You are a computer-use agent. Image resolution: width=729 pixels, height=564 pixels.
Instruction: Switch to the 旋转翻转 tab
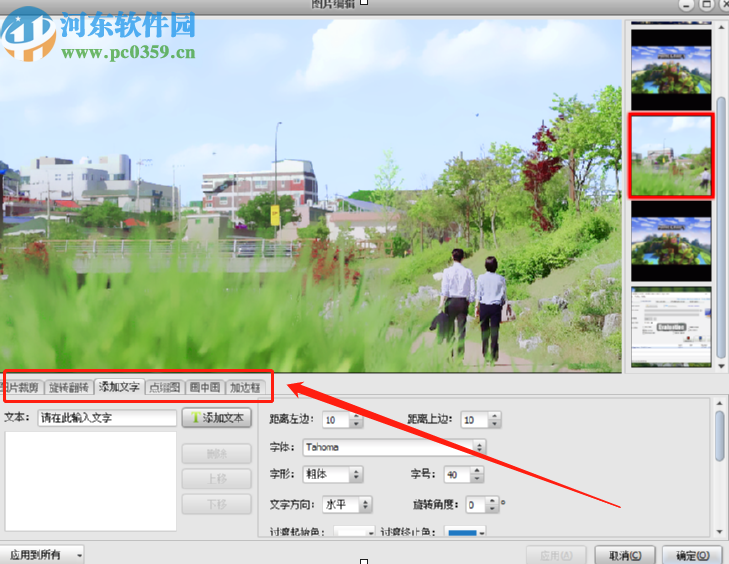tap(69, 387)
